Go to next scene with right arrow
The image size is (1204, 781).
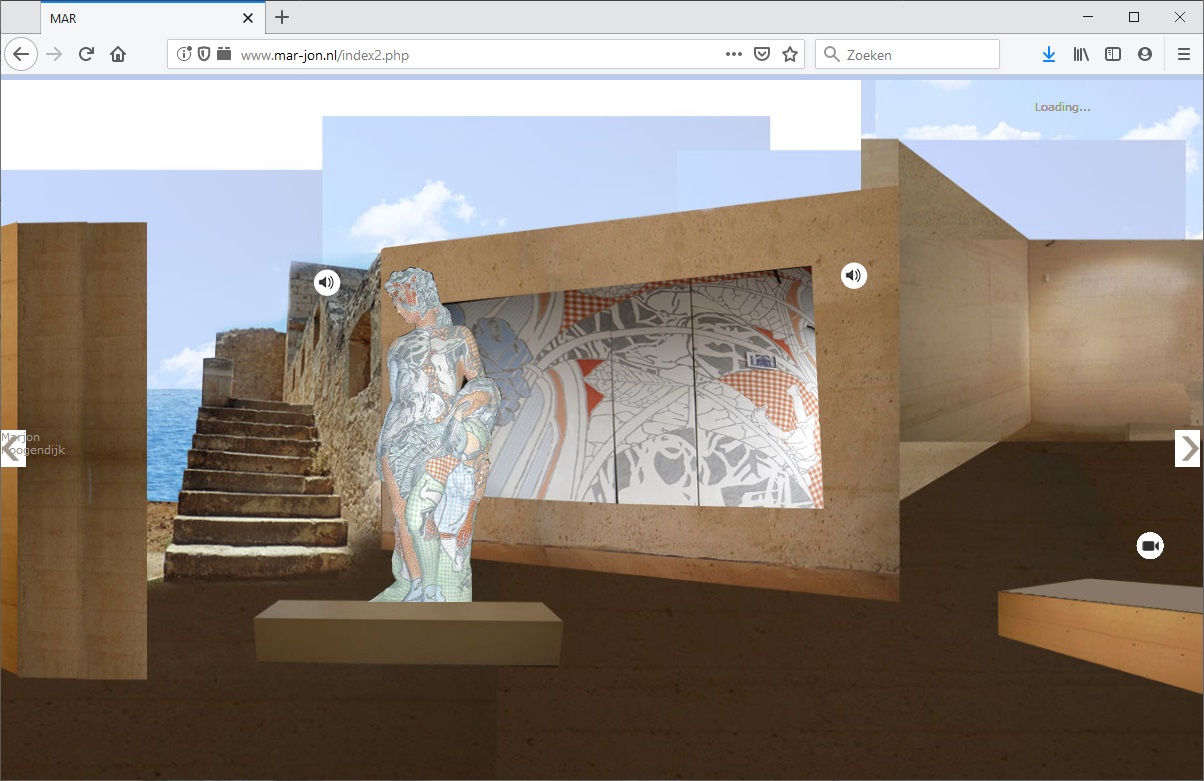tap(1188, 449)
